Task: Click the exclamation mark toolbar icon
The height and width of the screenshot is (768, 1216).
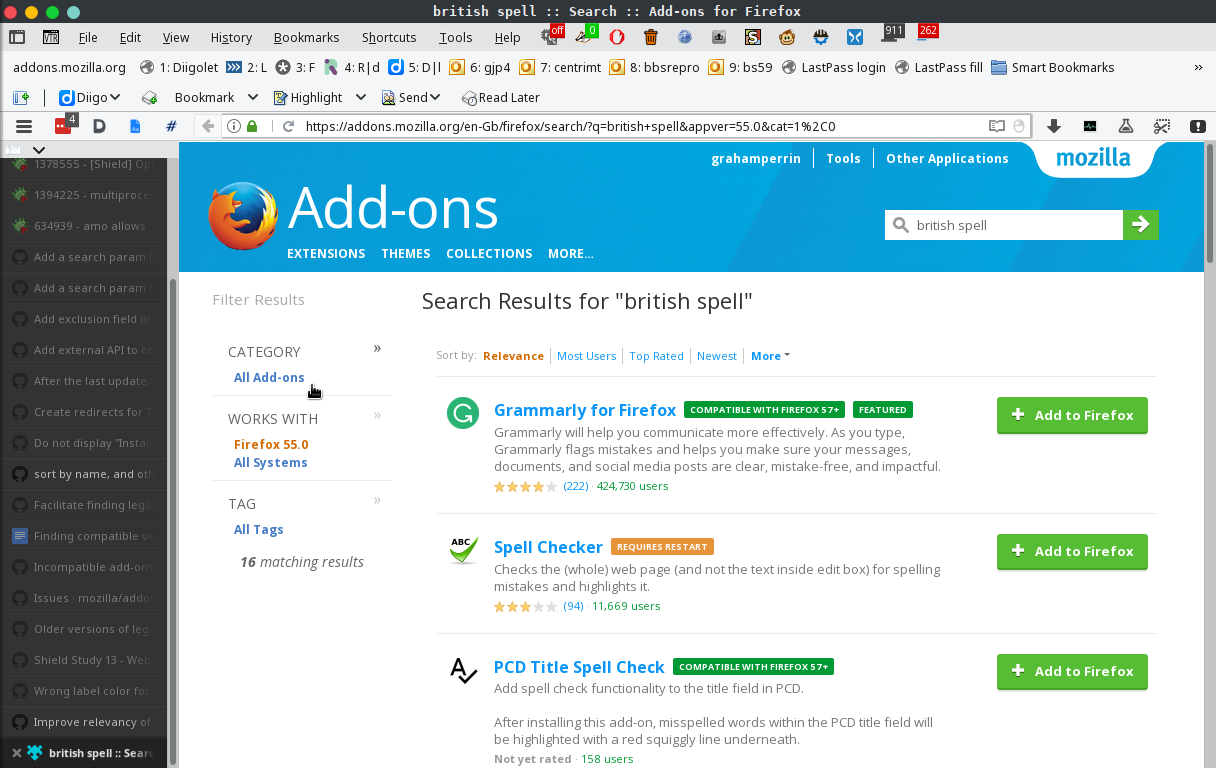Action: click(x=1197, y=126)
